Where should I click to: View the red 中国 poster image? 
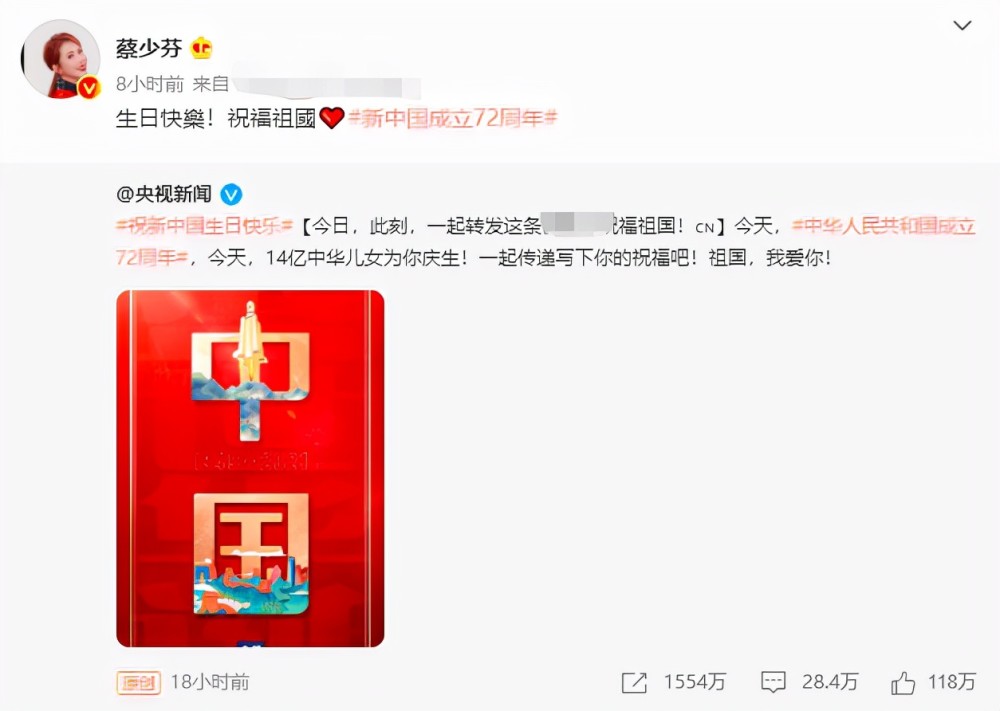click(x=250, y=469)
